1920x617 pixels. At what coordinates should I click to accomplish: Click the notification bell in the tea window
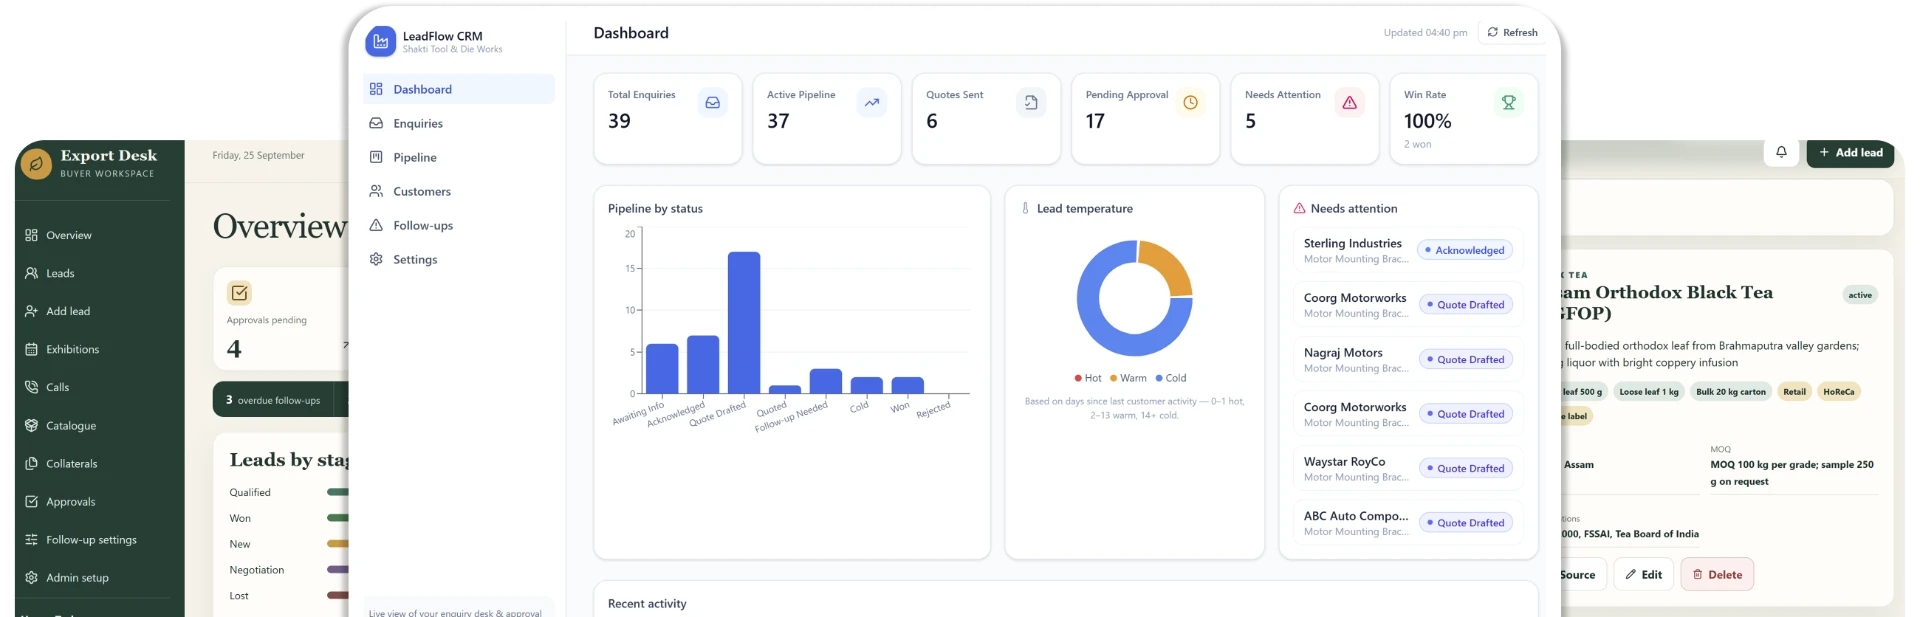pyautogui.click(x=1781, y=152)
